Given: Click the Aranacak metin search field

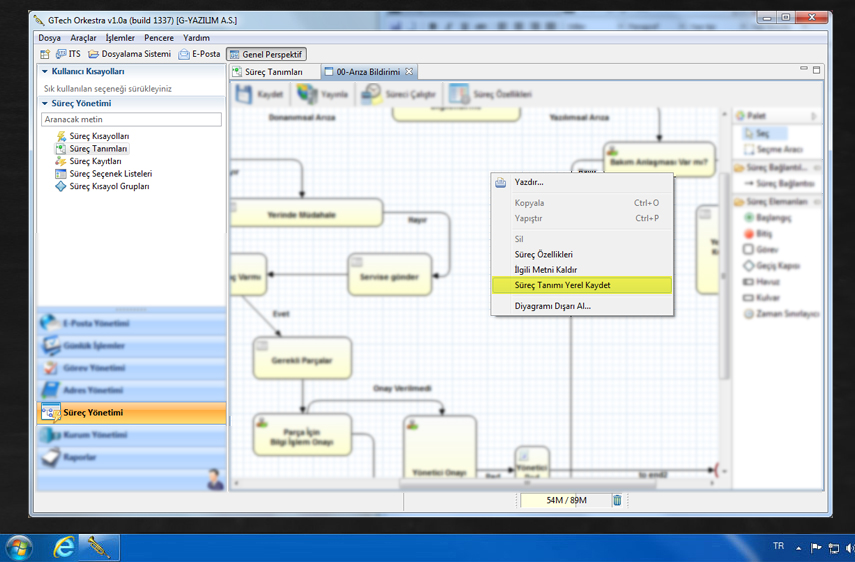Looking at the screenshot, I should 131,119.
